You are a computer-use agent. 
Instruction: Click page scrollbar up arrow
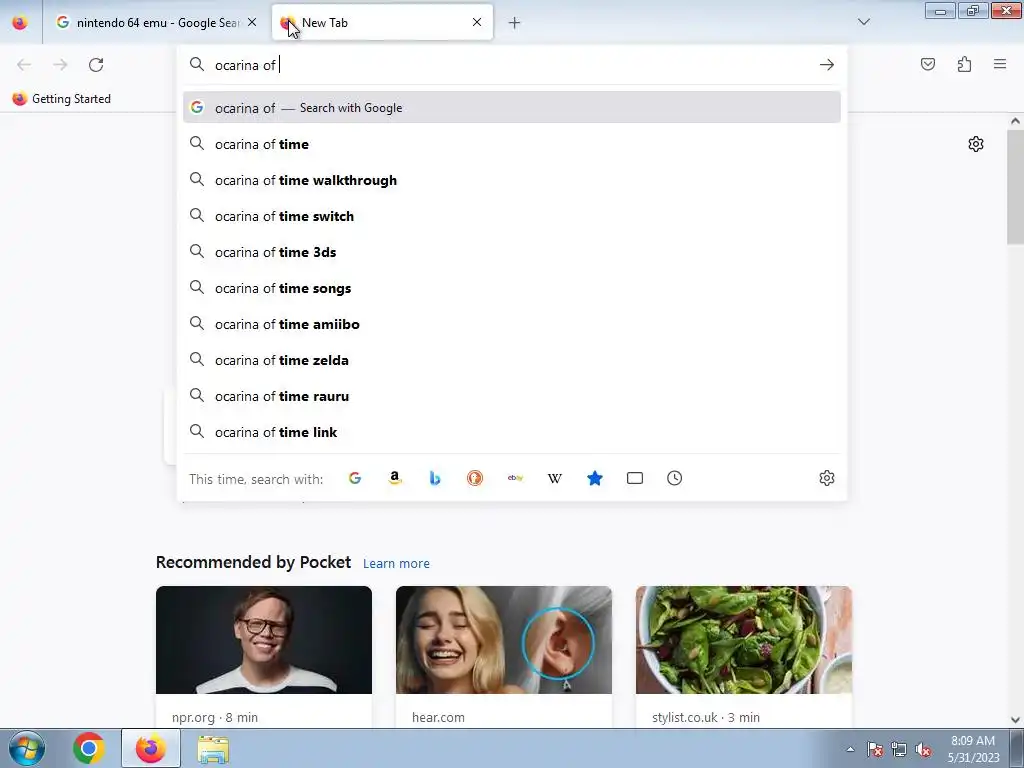[1015, 121]
